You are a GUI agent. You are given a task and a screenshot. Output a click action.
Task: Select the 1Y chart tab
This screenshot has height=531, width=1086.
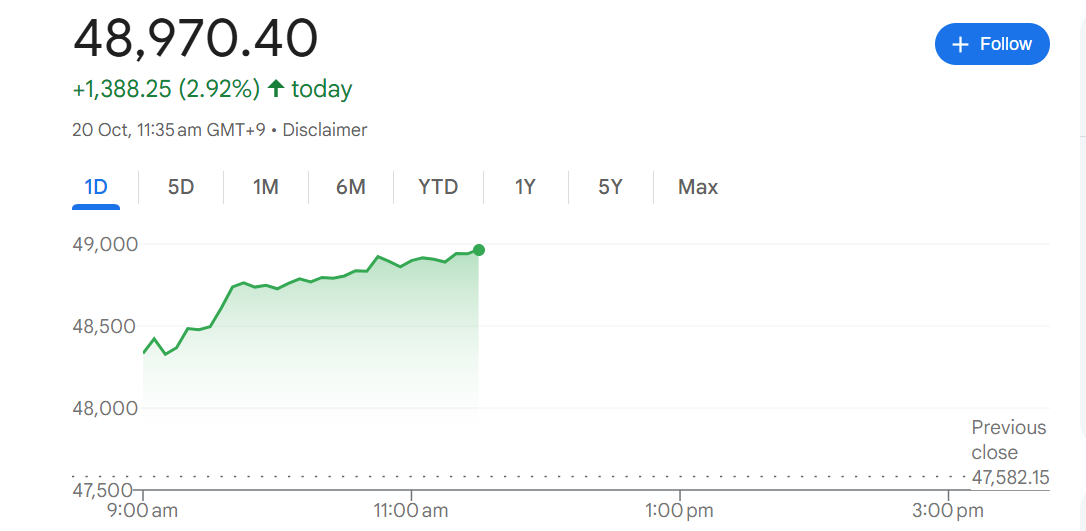525,187
